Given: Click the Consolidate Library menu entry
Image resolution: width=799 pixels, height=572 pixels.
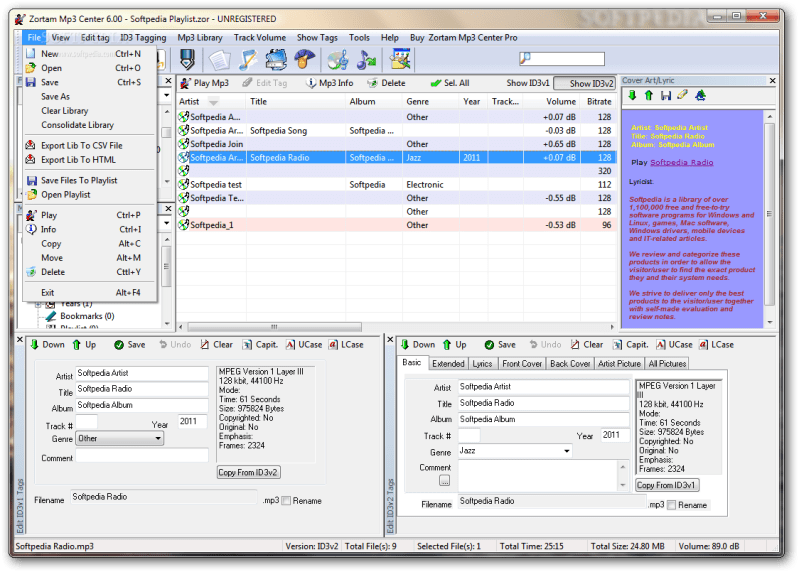Looking at the screenshot, I should [77, 125].
